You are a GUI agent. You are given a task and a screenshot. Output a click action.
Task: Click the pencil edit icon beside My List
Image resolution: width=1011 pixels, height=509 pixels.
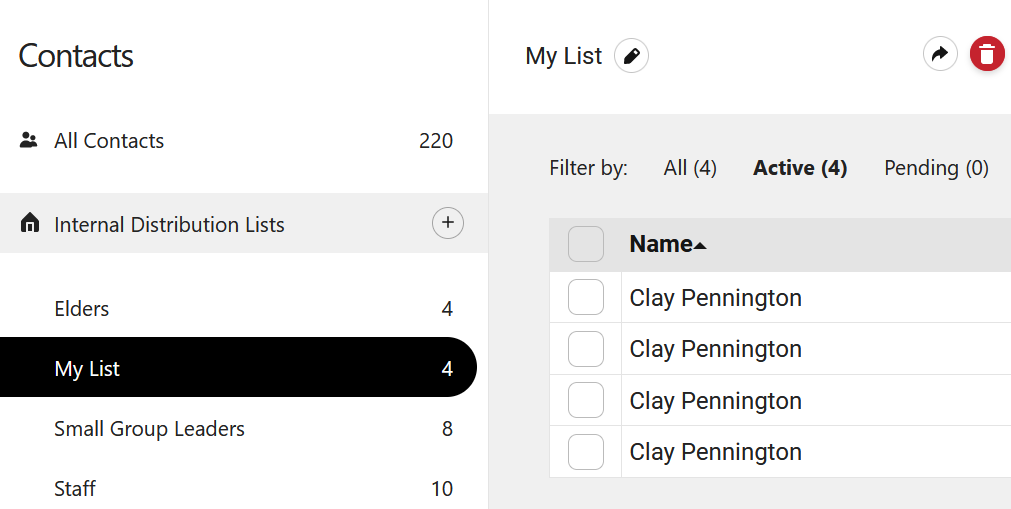tap(631, 56)
